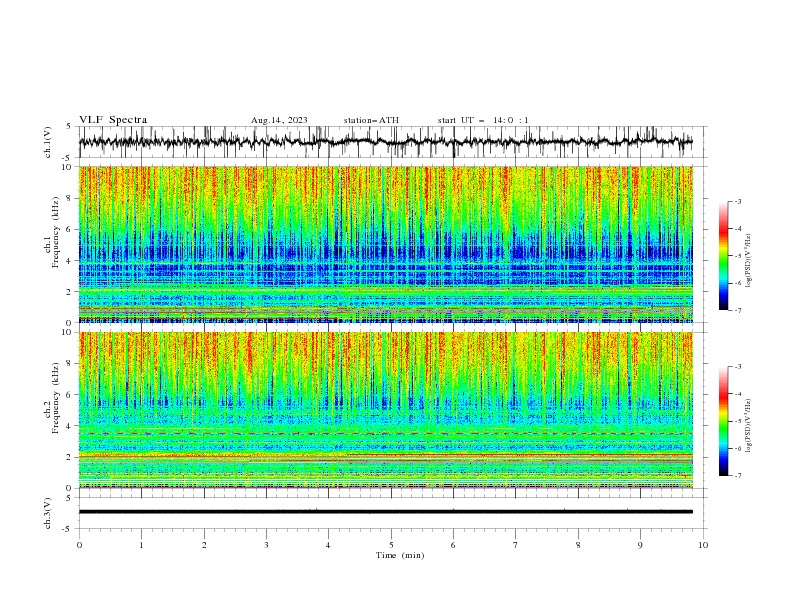
Task: Click the ch.2 "Frequency (kHz)" axis label
Action: (x=56, y=398)
